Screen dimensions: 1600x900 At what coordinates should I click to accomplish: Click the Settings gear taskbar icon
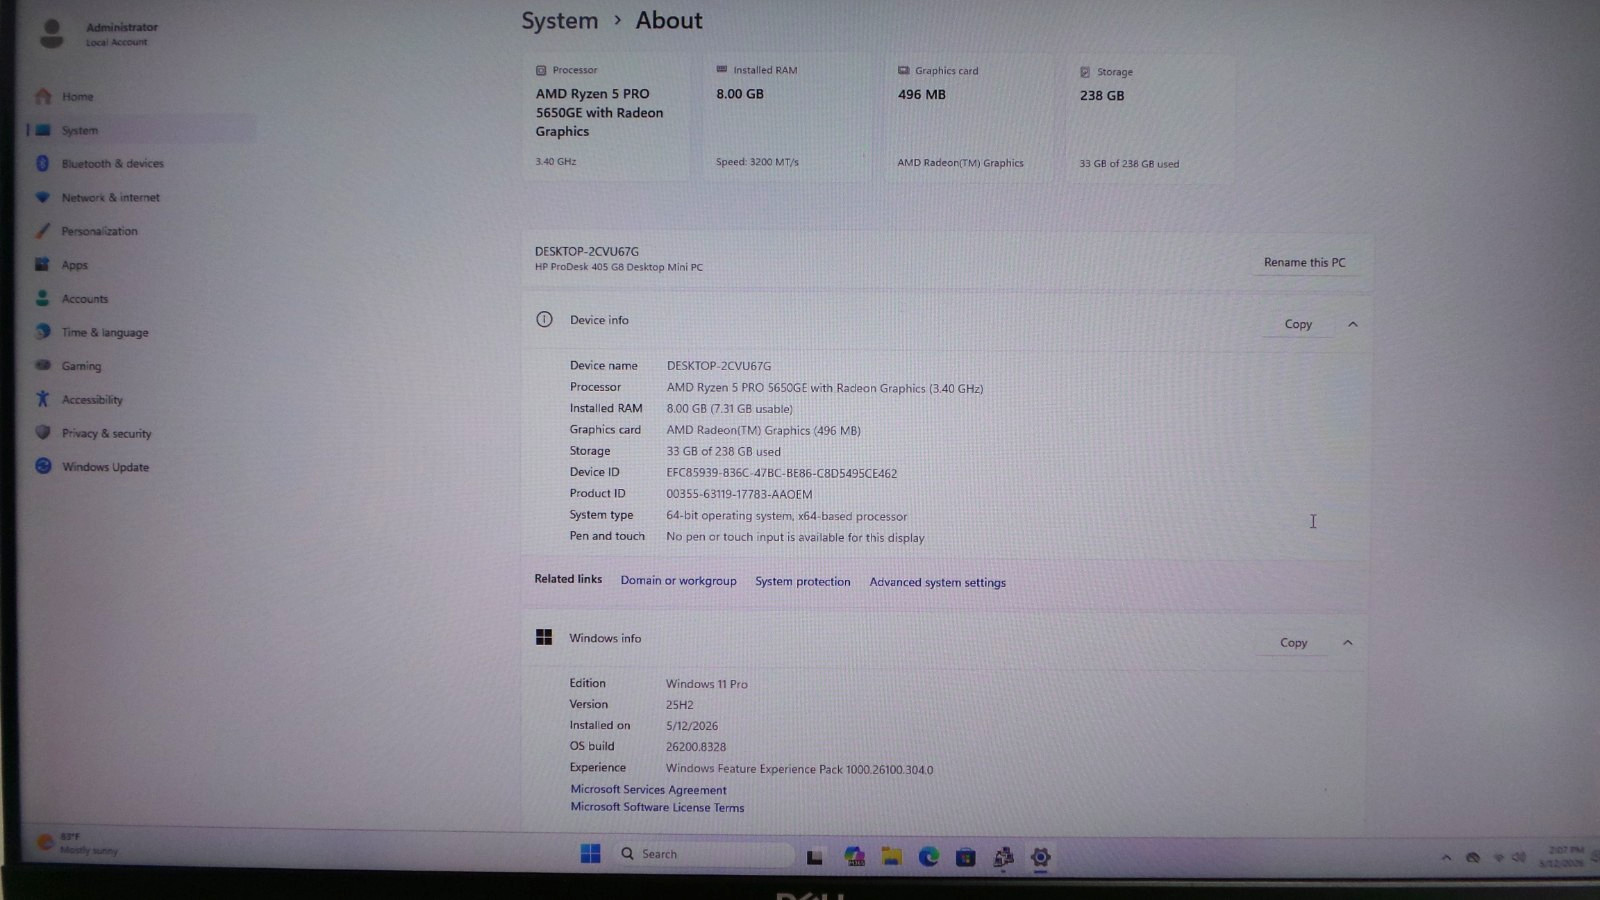tap(1040, 857)
